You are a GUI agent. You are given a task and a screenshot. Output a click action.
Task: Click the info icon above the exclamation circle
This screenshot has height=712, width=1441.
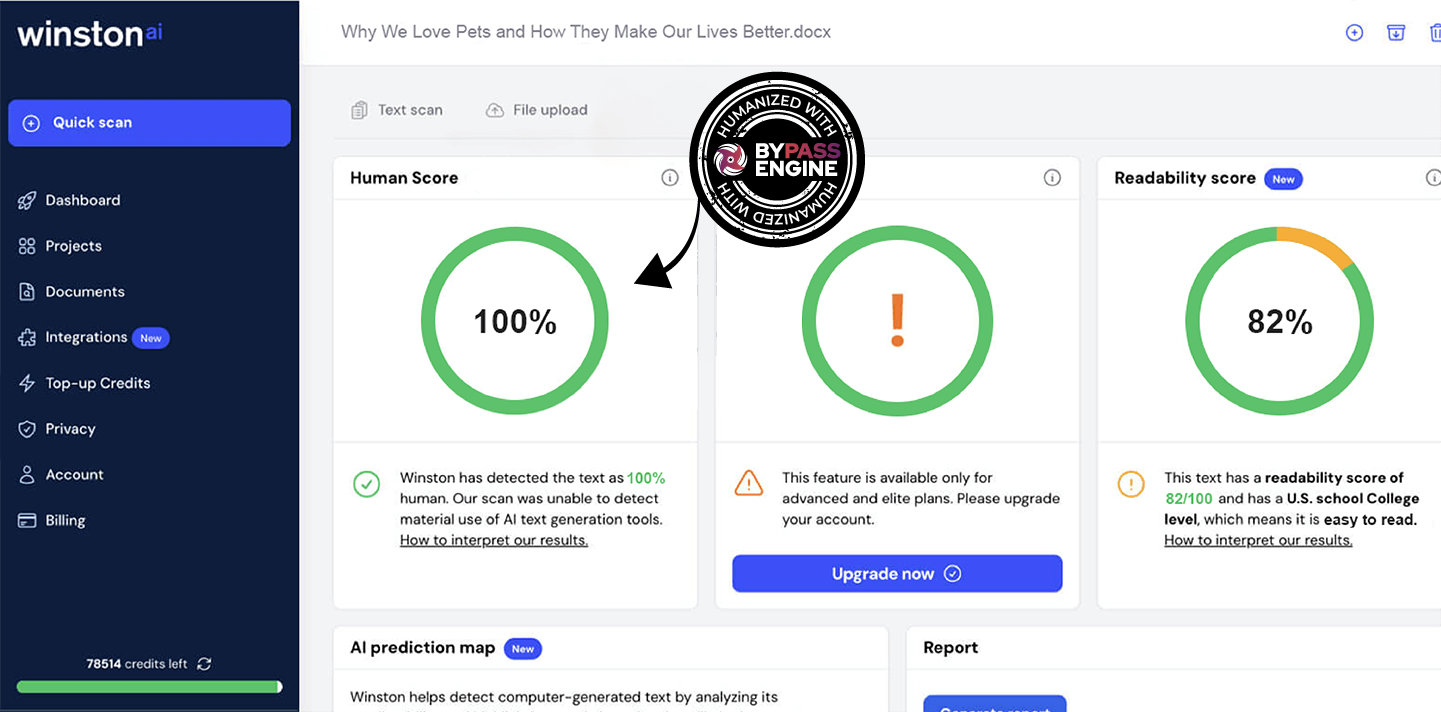click(x=1052, y=178)
